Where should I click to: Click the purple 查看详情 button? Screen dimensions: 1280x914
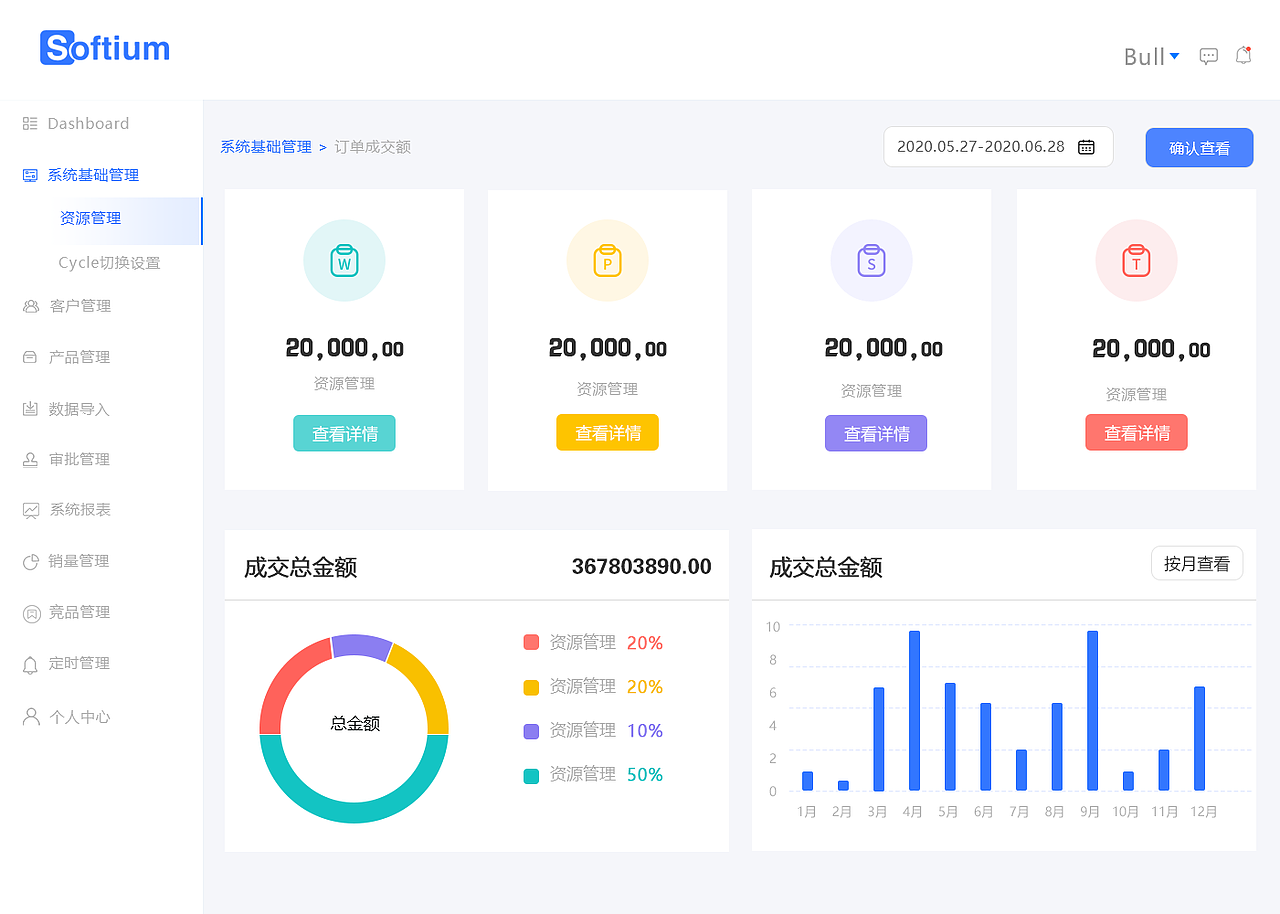pyautogui.click(x=876, y=433)
